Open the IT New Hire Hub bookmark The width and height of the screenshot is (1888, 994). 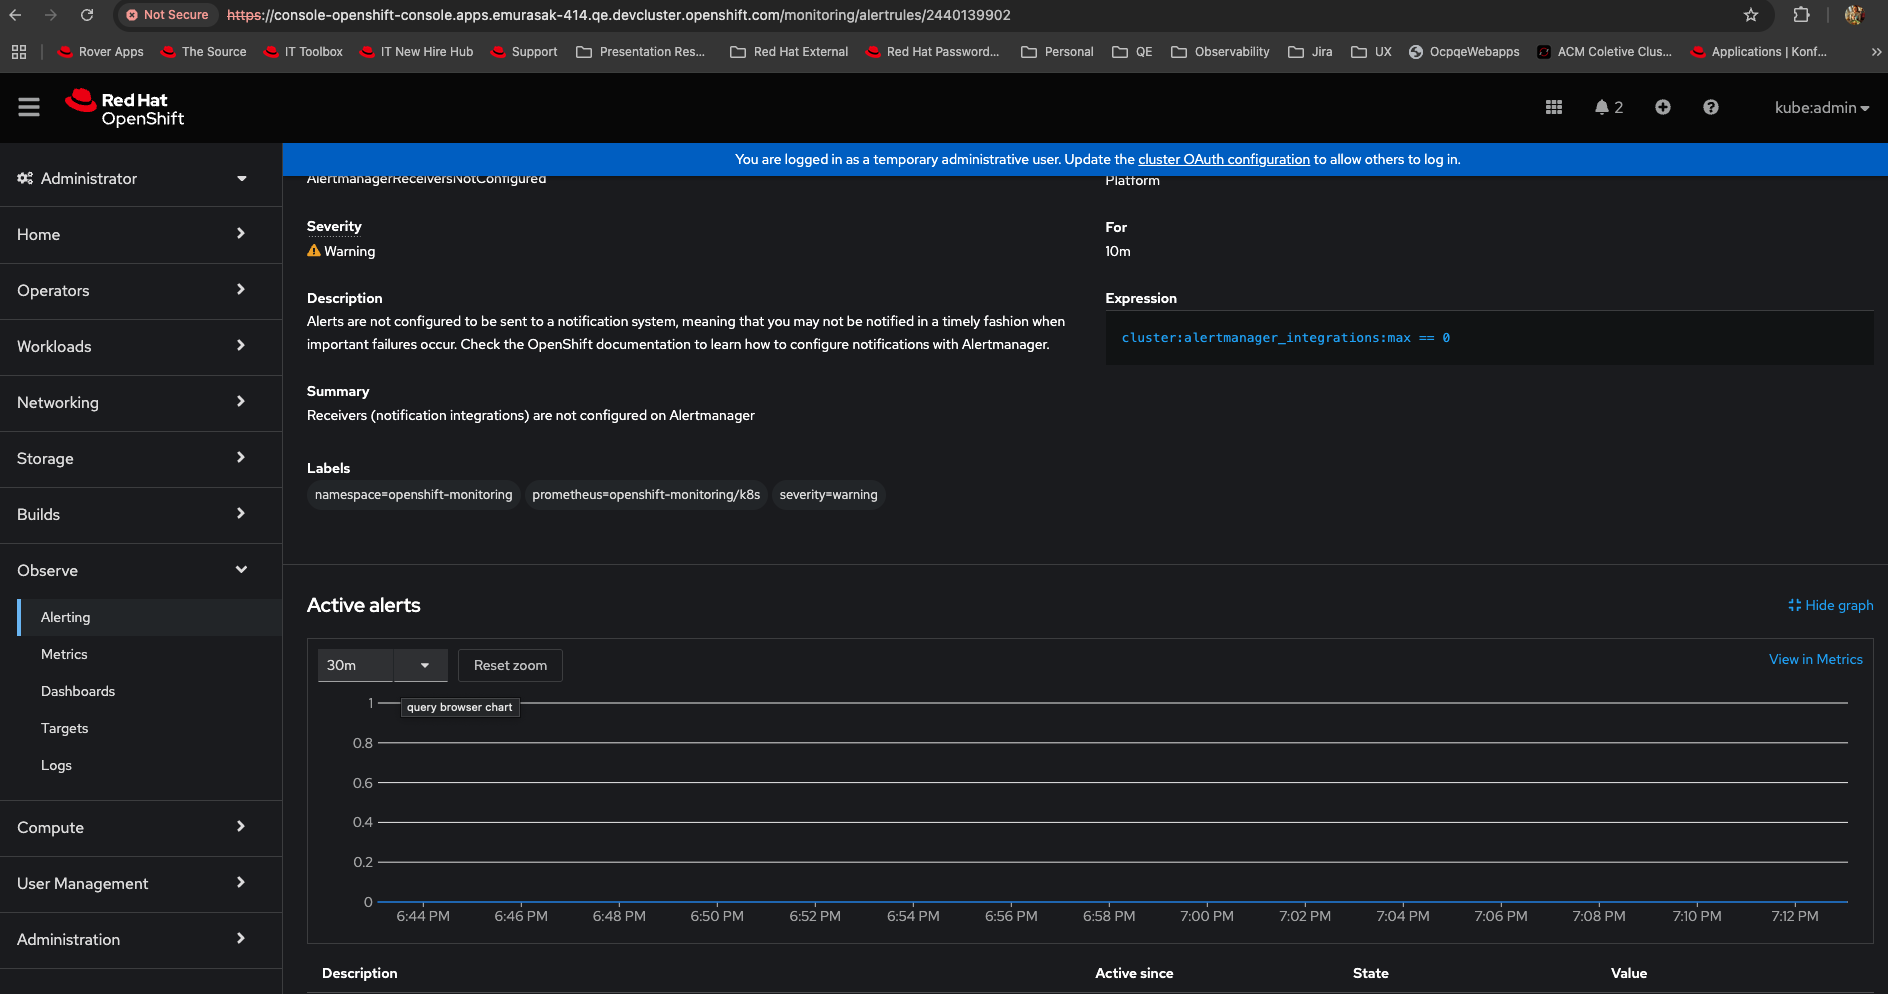(x=416, y=52)
